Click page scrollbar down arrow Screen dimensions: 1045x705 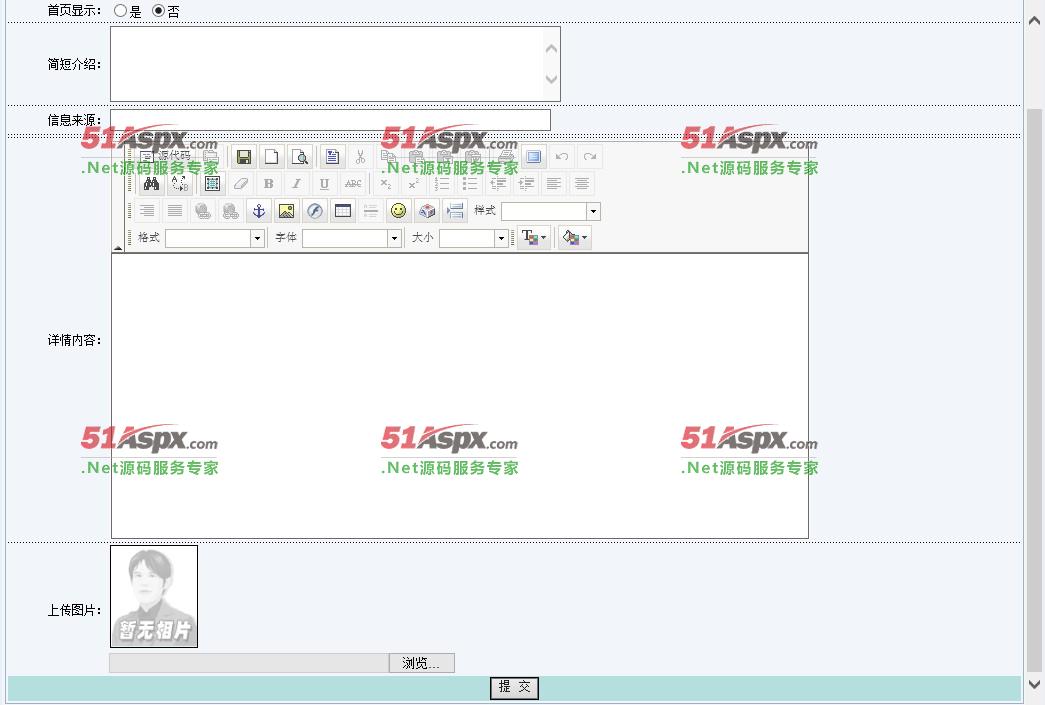pyautogui.click(x=1034, y=684)
